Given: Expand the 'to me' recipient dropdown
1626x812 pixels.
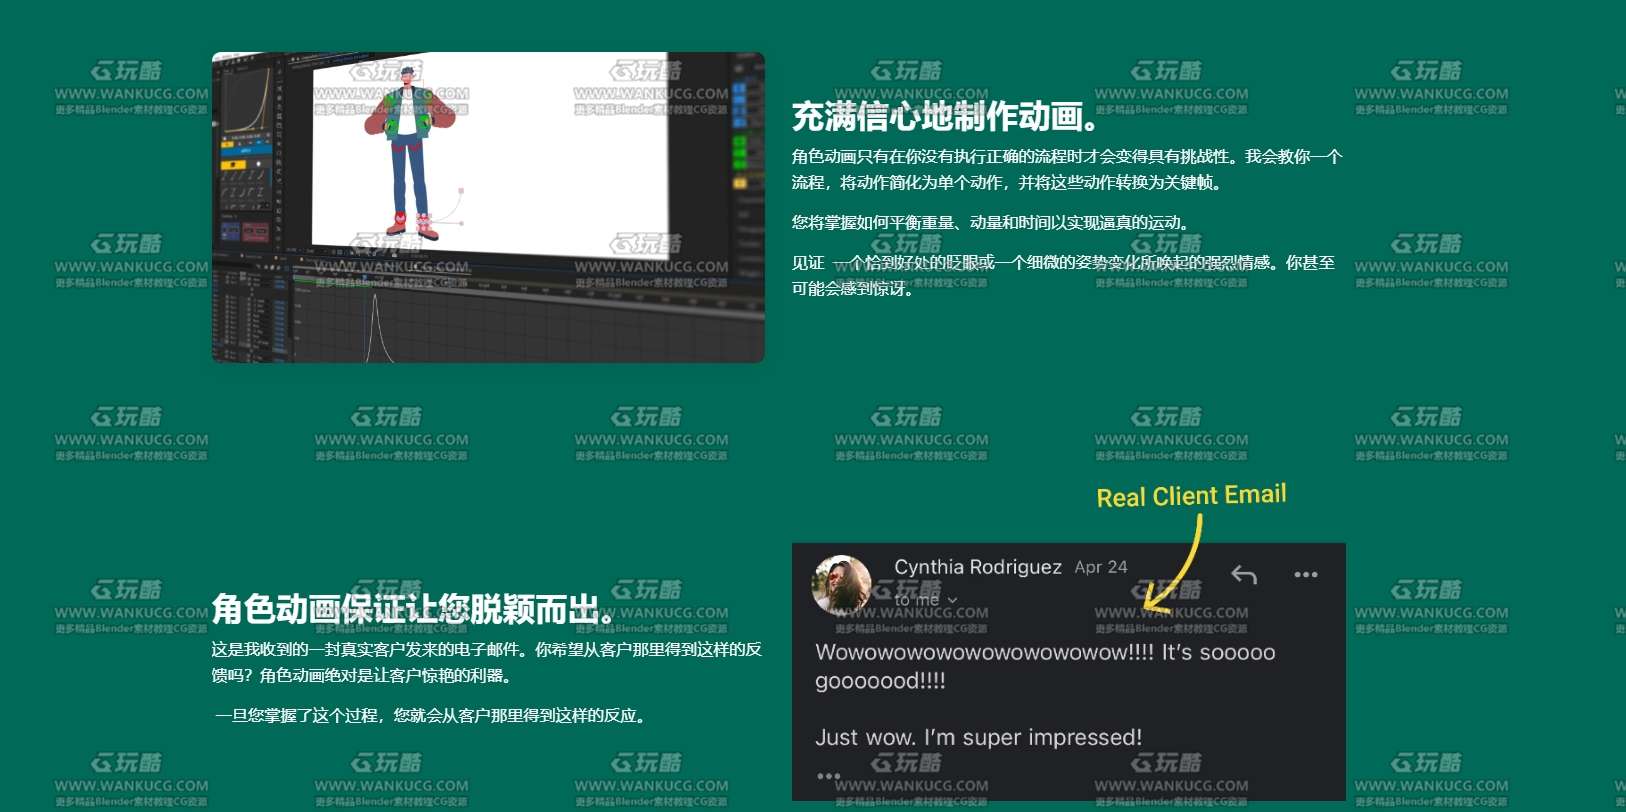Looking at the screenshot, I should pos(926,600).
